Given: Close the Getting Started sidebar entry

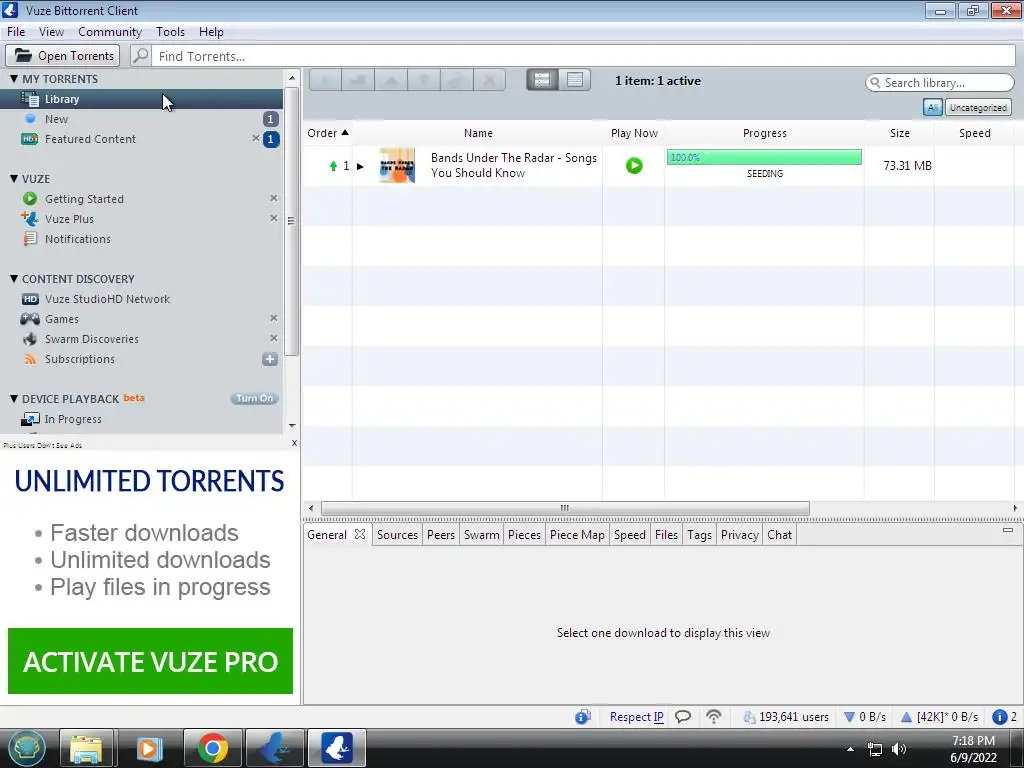Looking at the screenshot, I should (274, 198).
